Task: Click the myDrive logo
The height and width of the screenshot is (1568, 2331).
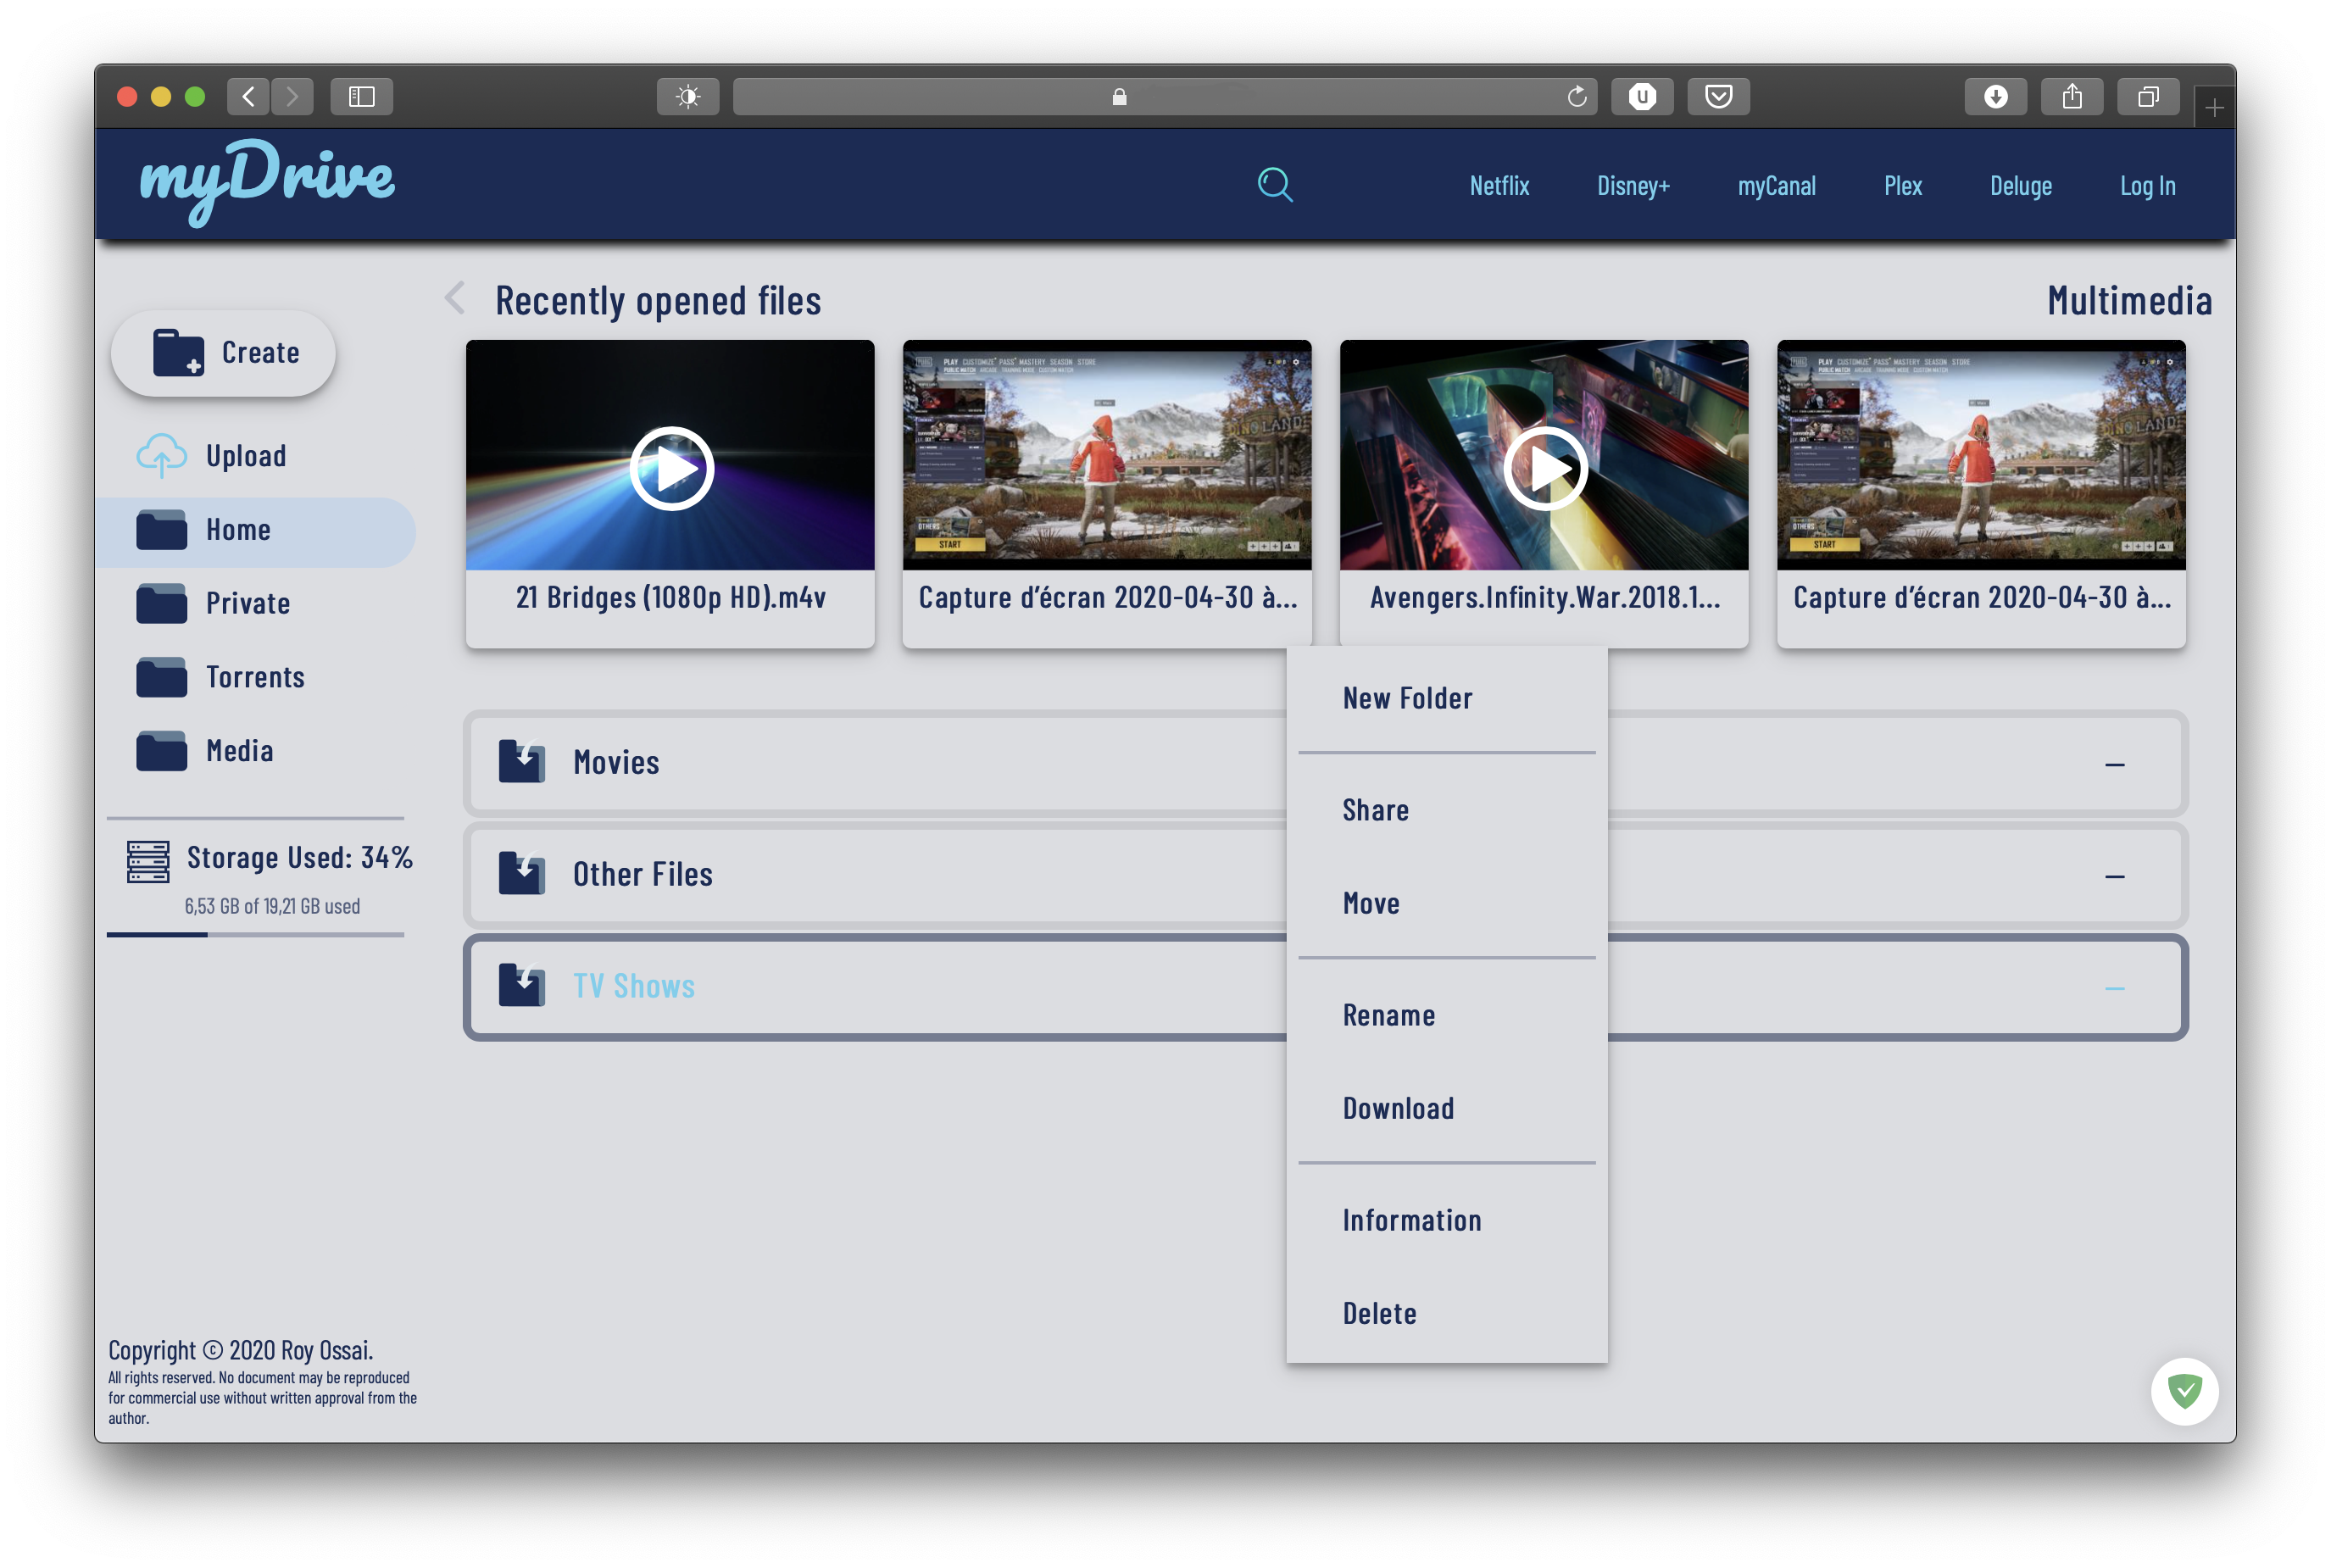Action: click(267, 181)
